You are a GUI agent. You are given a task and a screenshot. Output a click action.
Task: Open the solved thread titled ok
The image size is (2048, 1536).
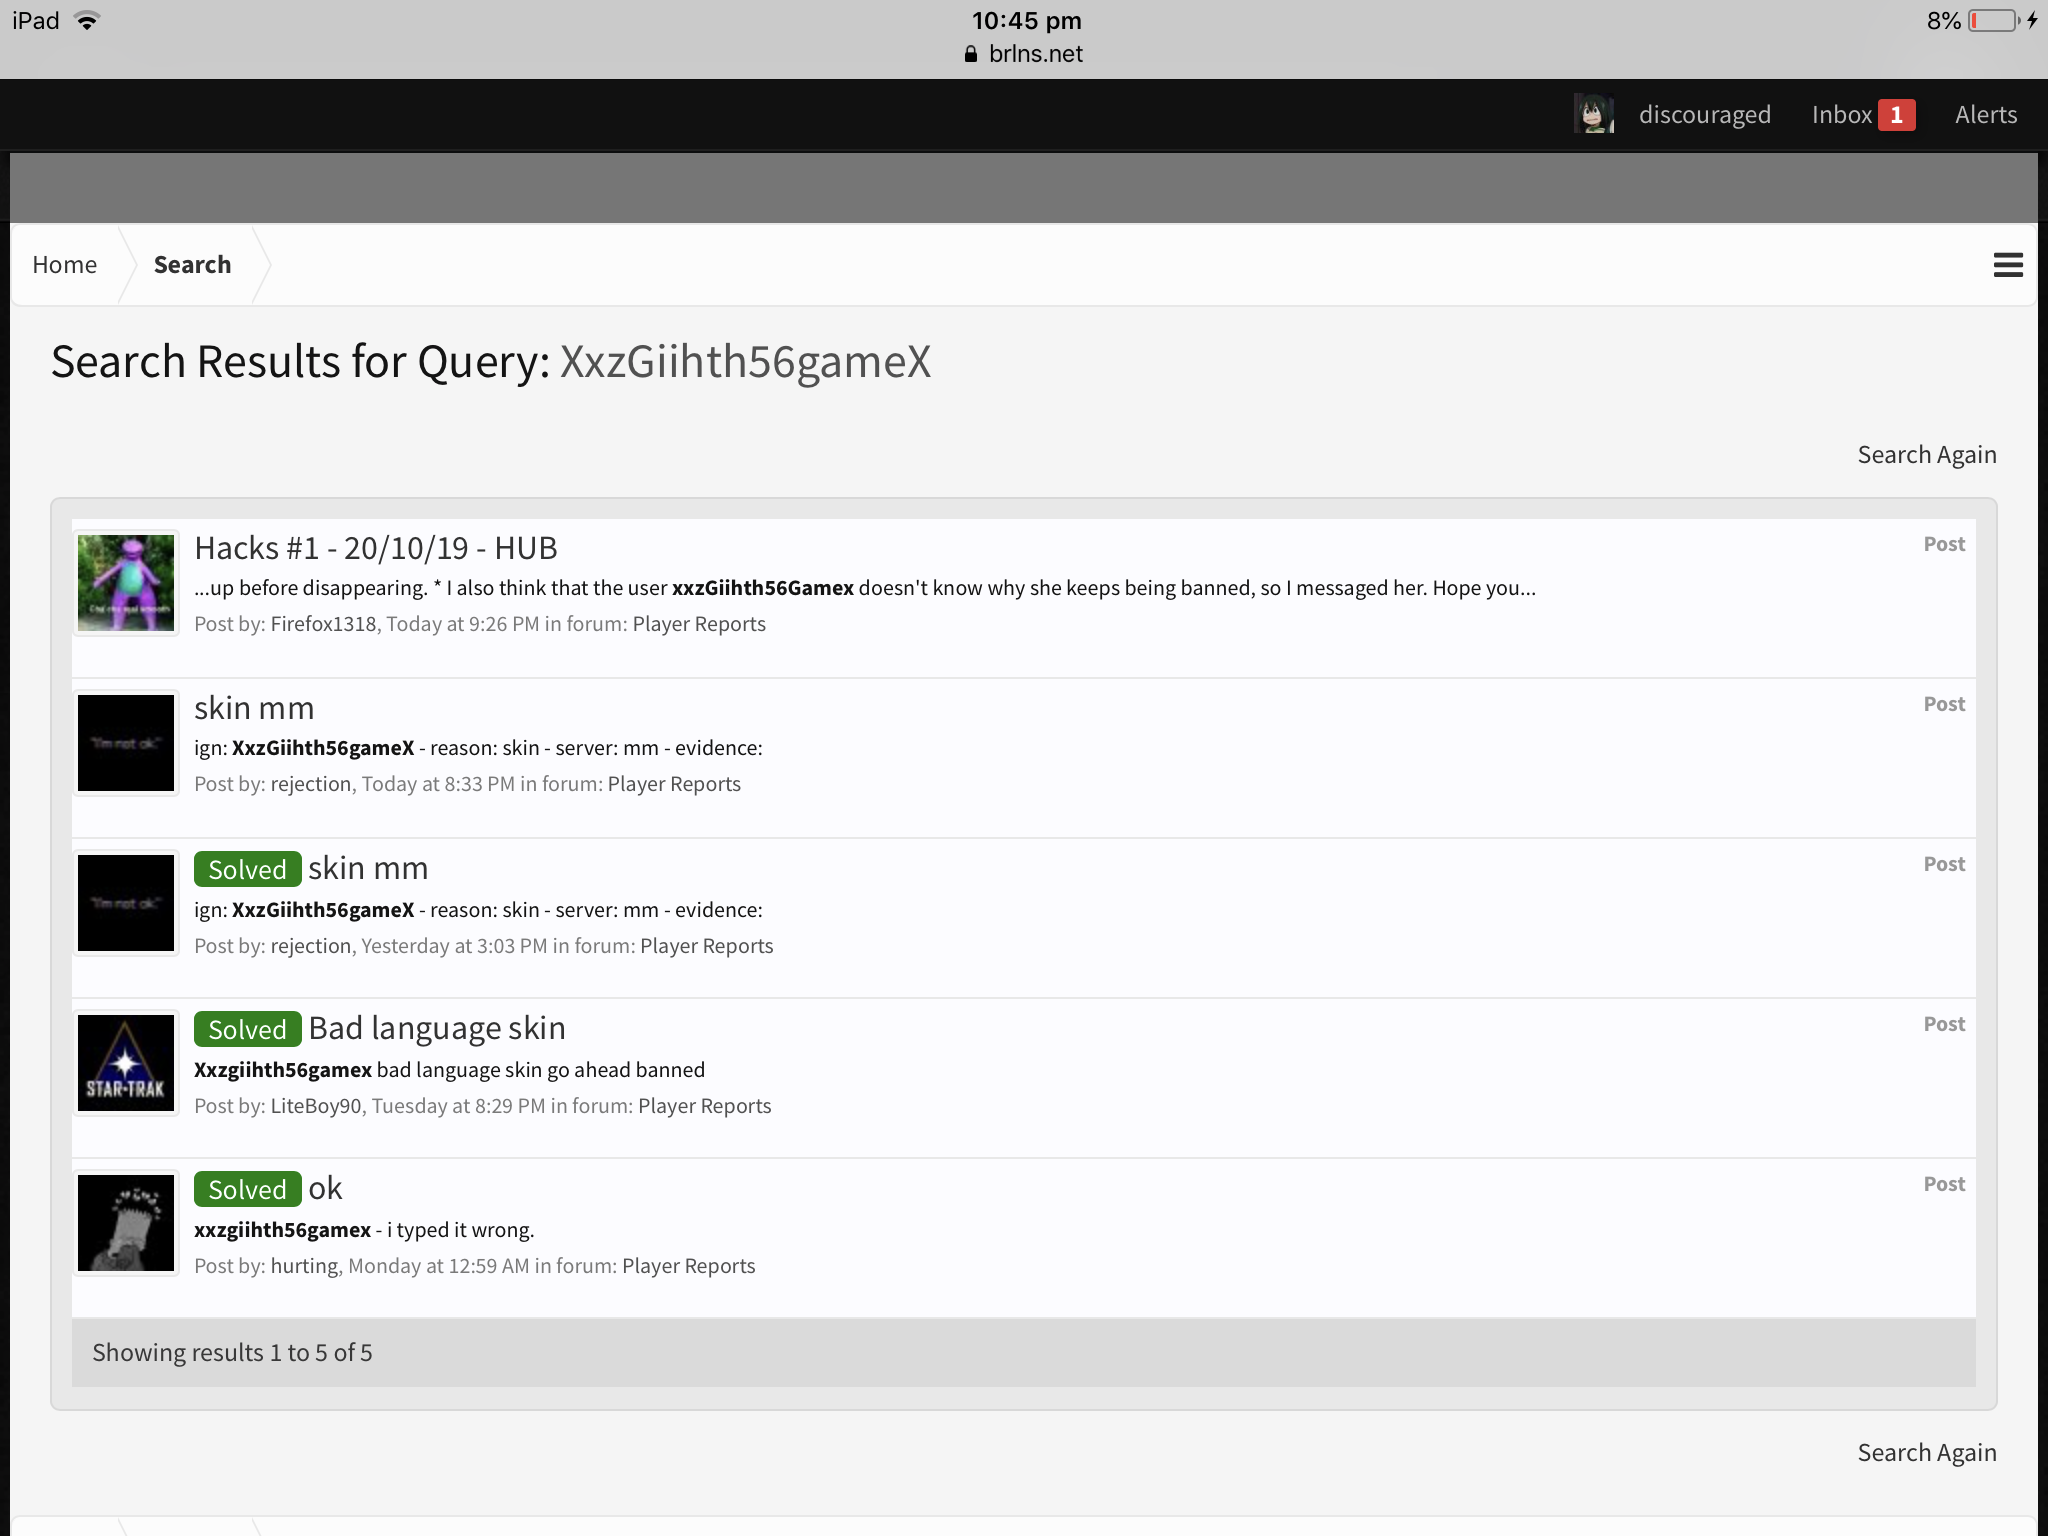(325, 1188)
